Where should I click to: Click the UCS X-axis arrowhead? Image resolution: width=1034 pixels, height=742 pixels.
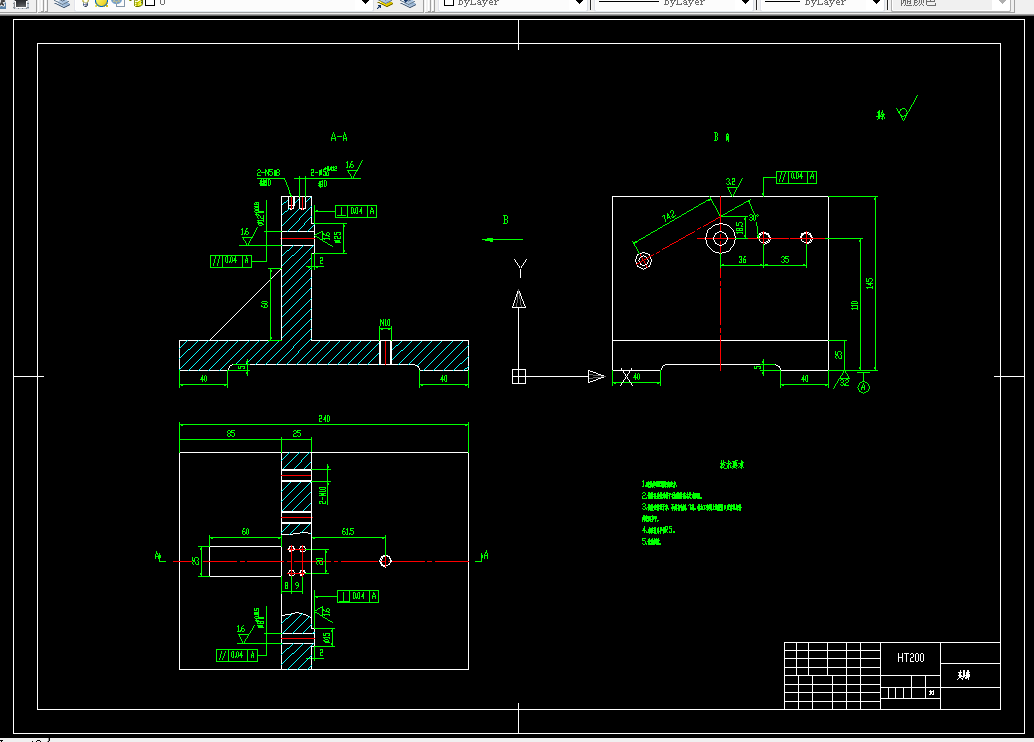point(596,377)
